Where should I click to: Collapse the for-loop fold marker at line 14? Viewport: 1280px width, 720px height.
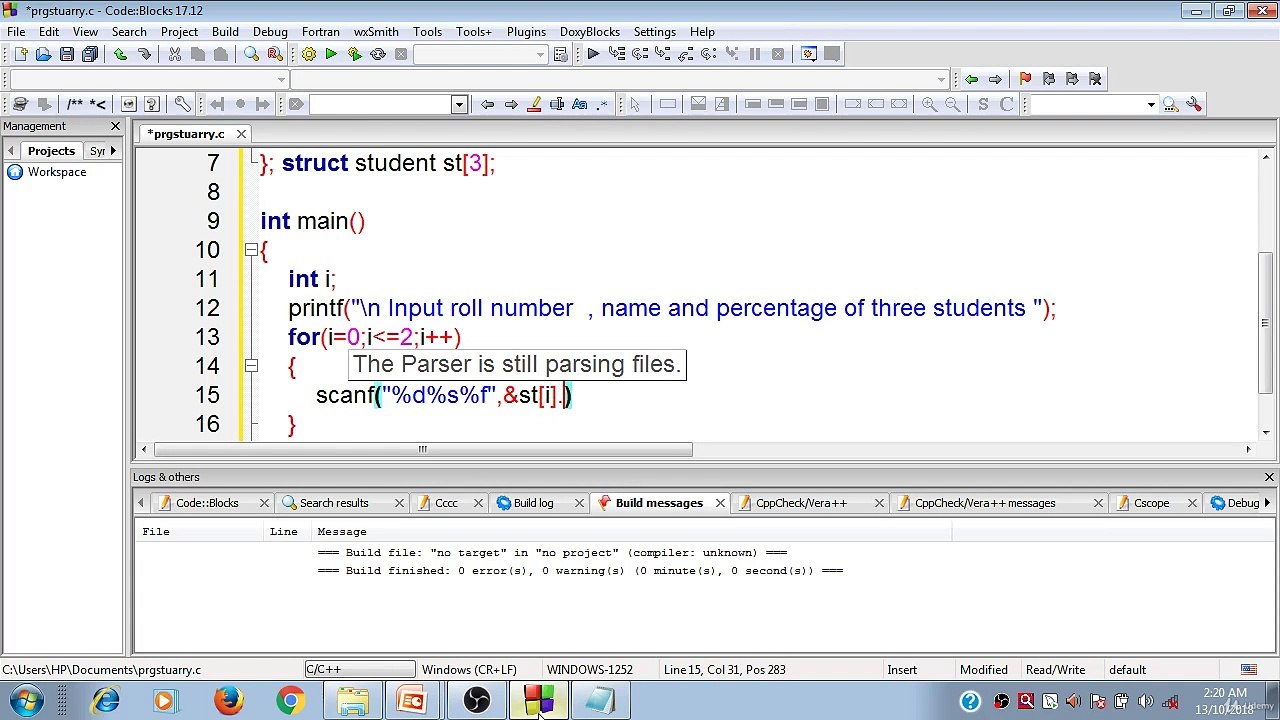click(x=251, y=366)
